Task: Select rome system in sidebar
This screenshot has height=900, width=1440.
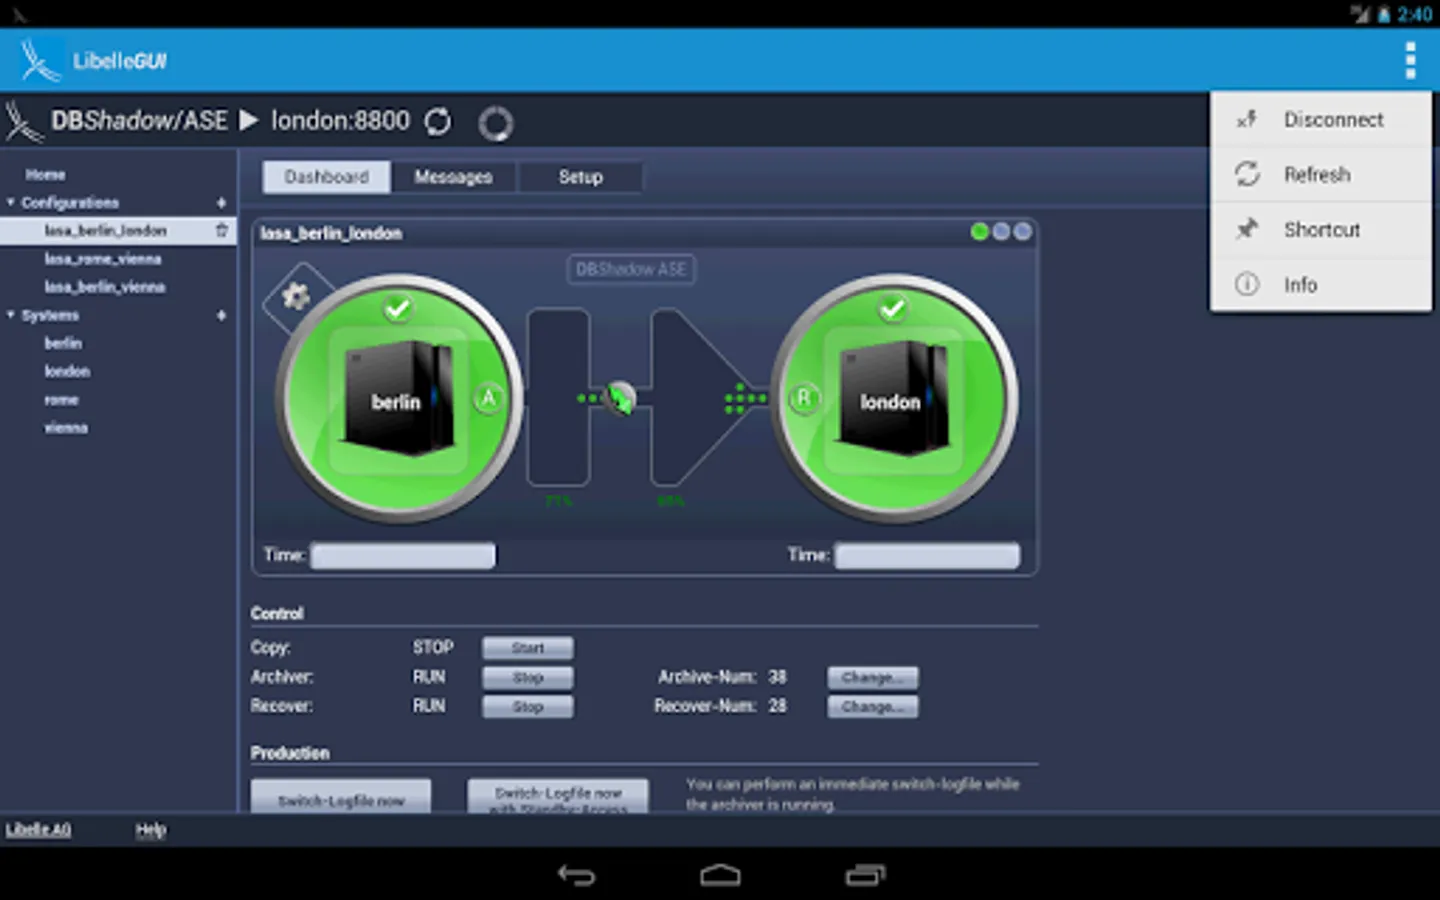Action: click(61, 399)
